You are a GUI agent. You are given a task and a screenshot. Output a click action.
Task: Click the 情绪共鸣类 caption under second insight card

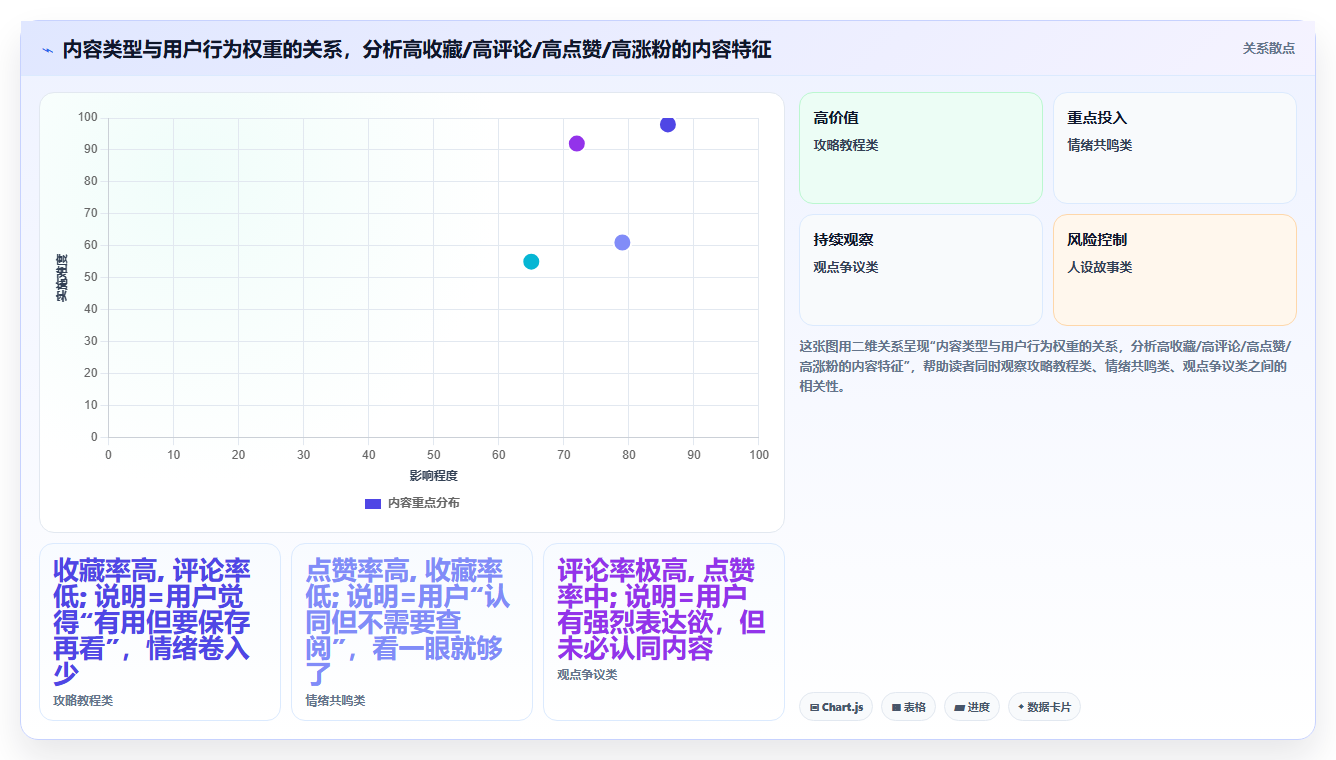335,701
